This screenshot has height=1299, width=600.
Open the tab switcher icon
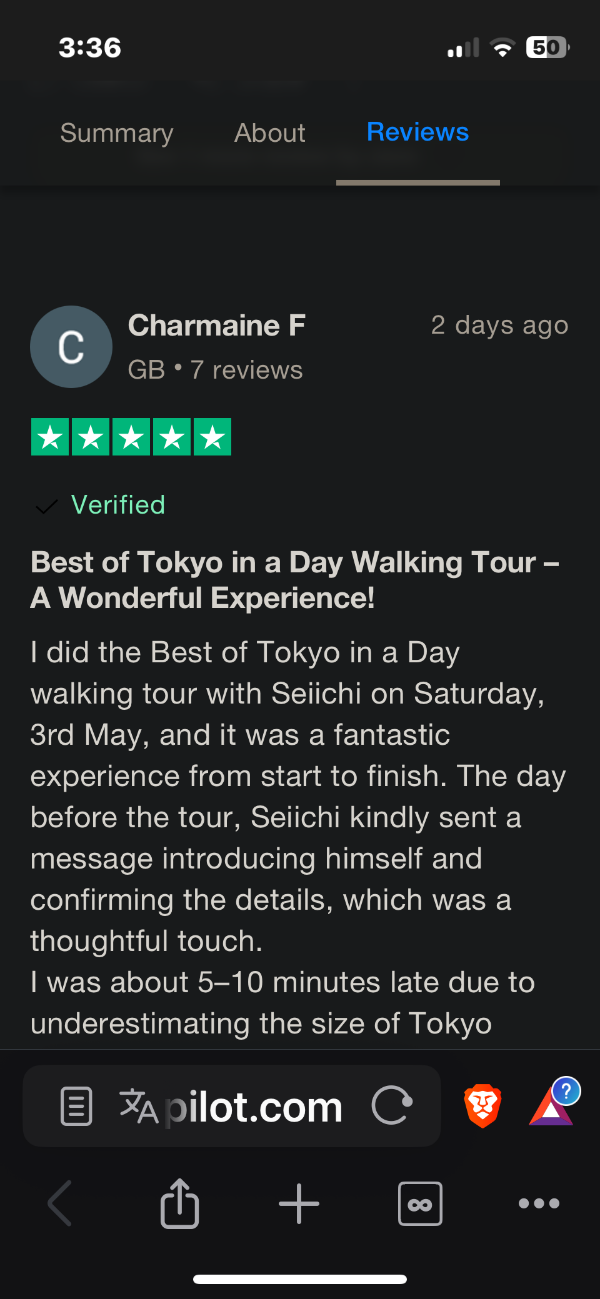point(419,1203)
